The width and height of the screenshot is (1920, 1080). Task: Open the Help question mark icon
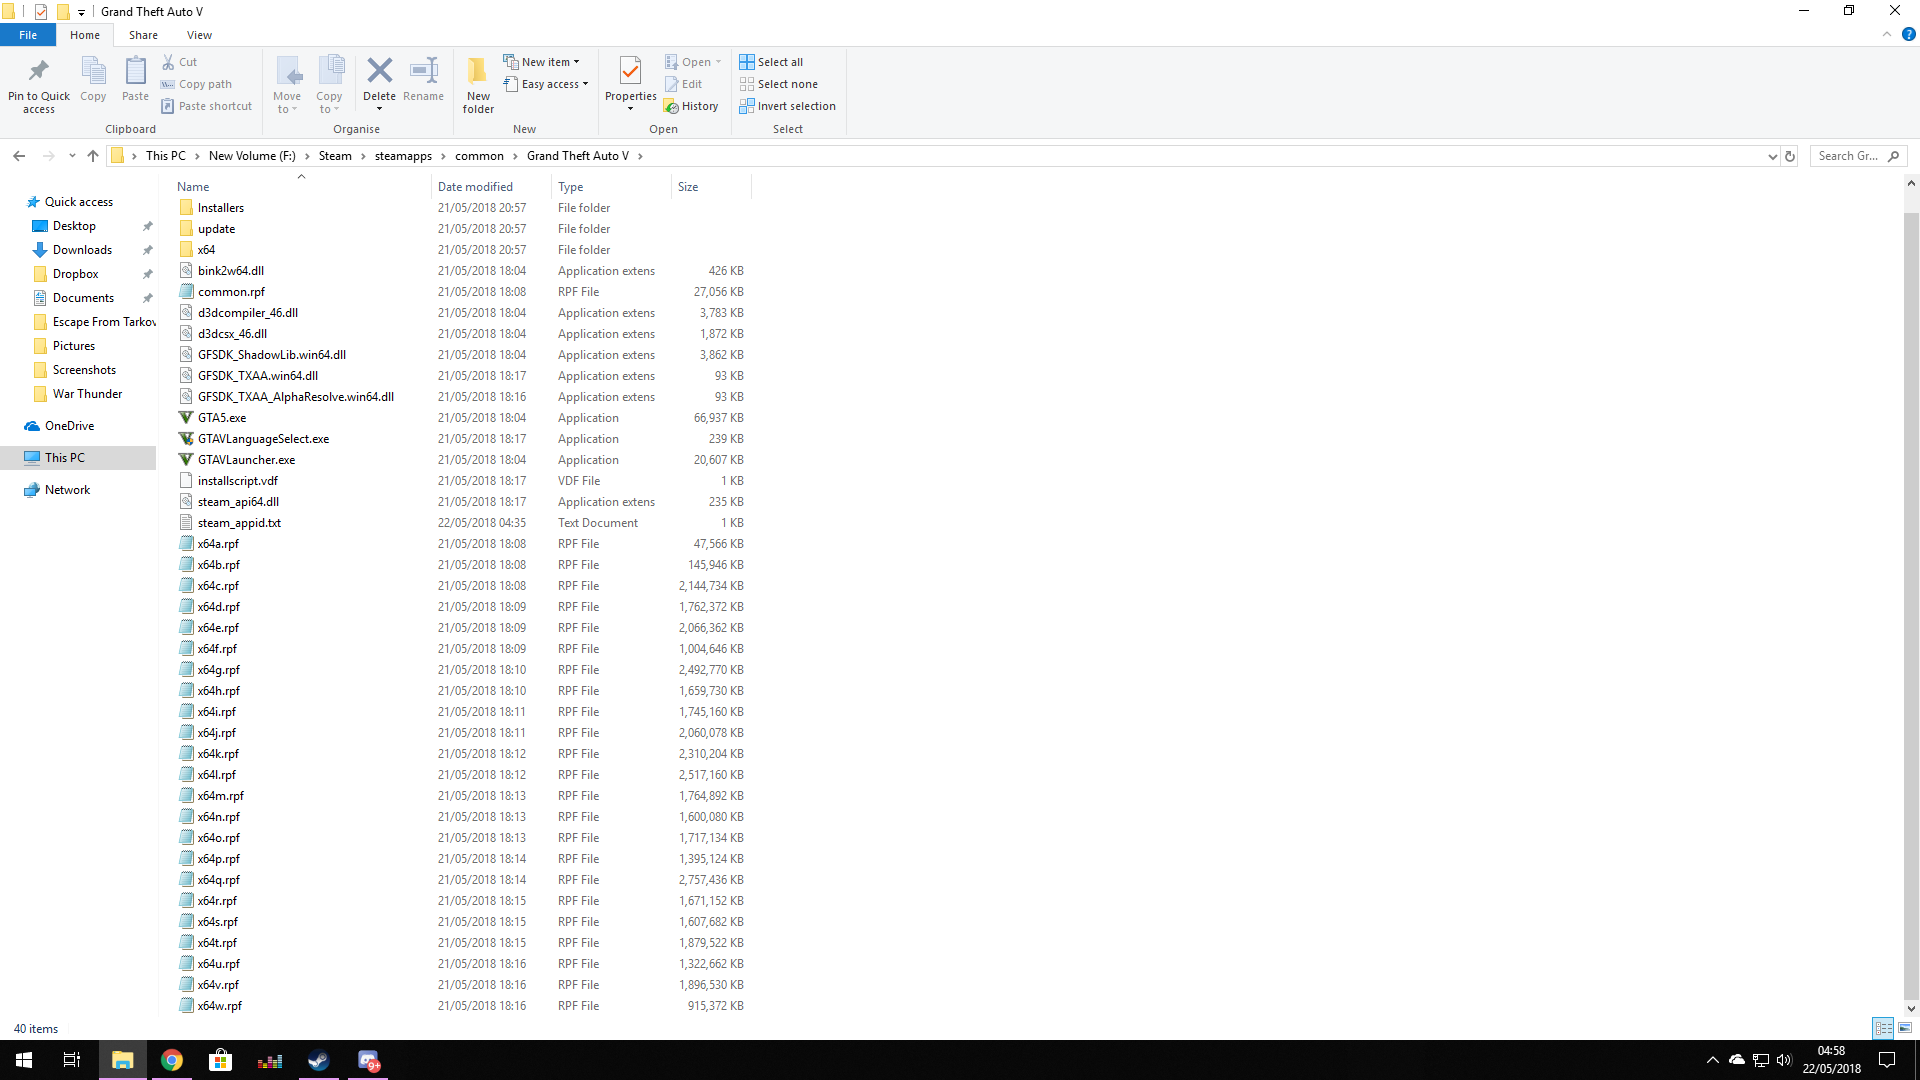1908,34
